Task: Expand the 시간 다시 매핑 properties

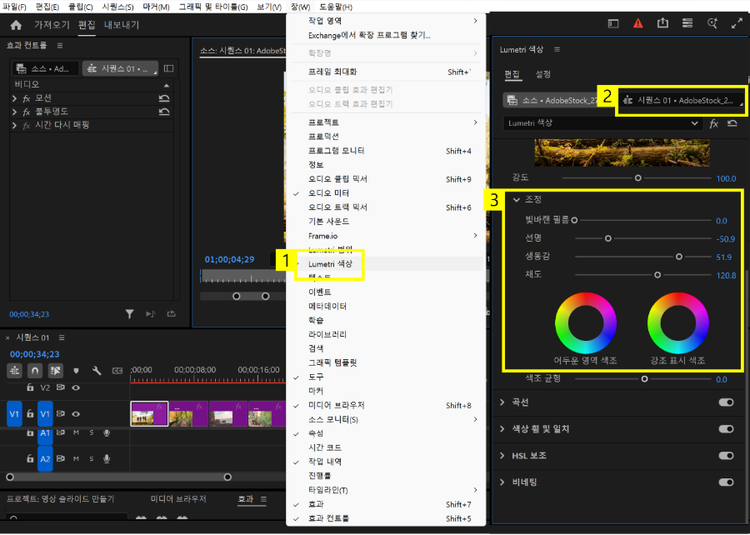Action: coord(14,125)
